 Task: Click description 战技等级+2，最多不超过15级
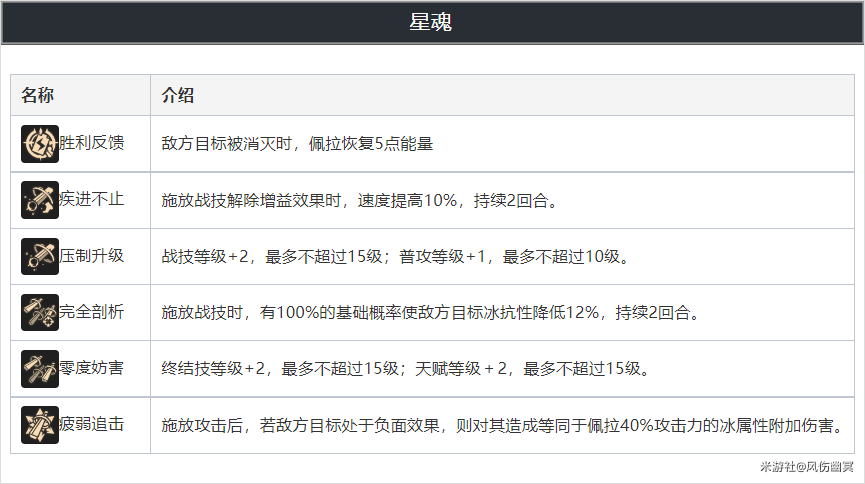coord(396,257)
